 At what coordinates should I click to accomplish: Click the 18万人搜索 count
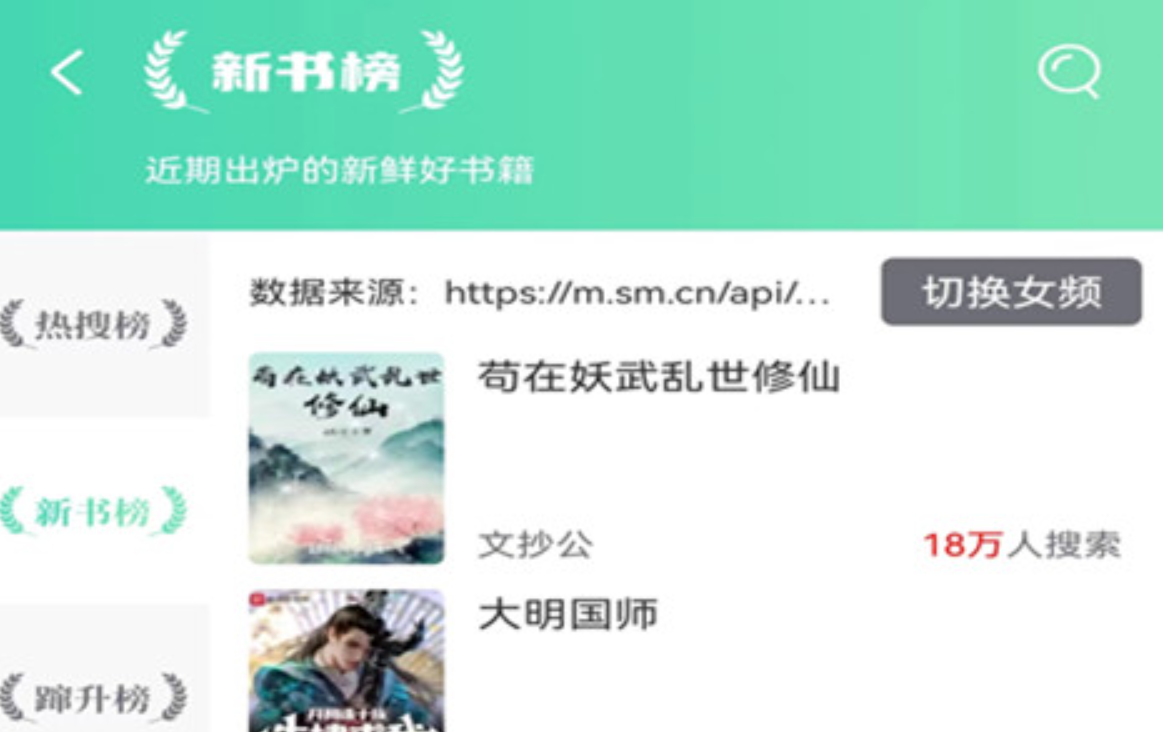[x=1021, y=545]
